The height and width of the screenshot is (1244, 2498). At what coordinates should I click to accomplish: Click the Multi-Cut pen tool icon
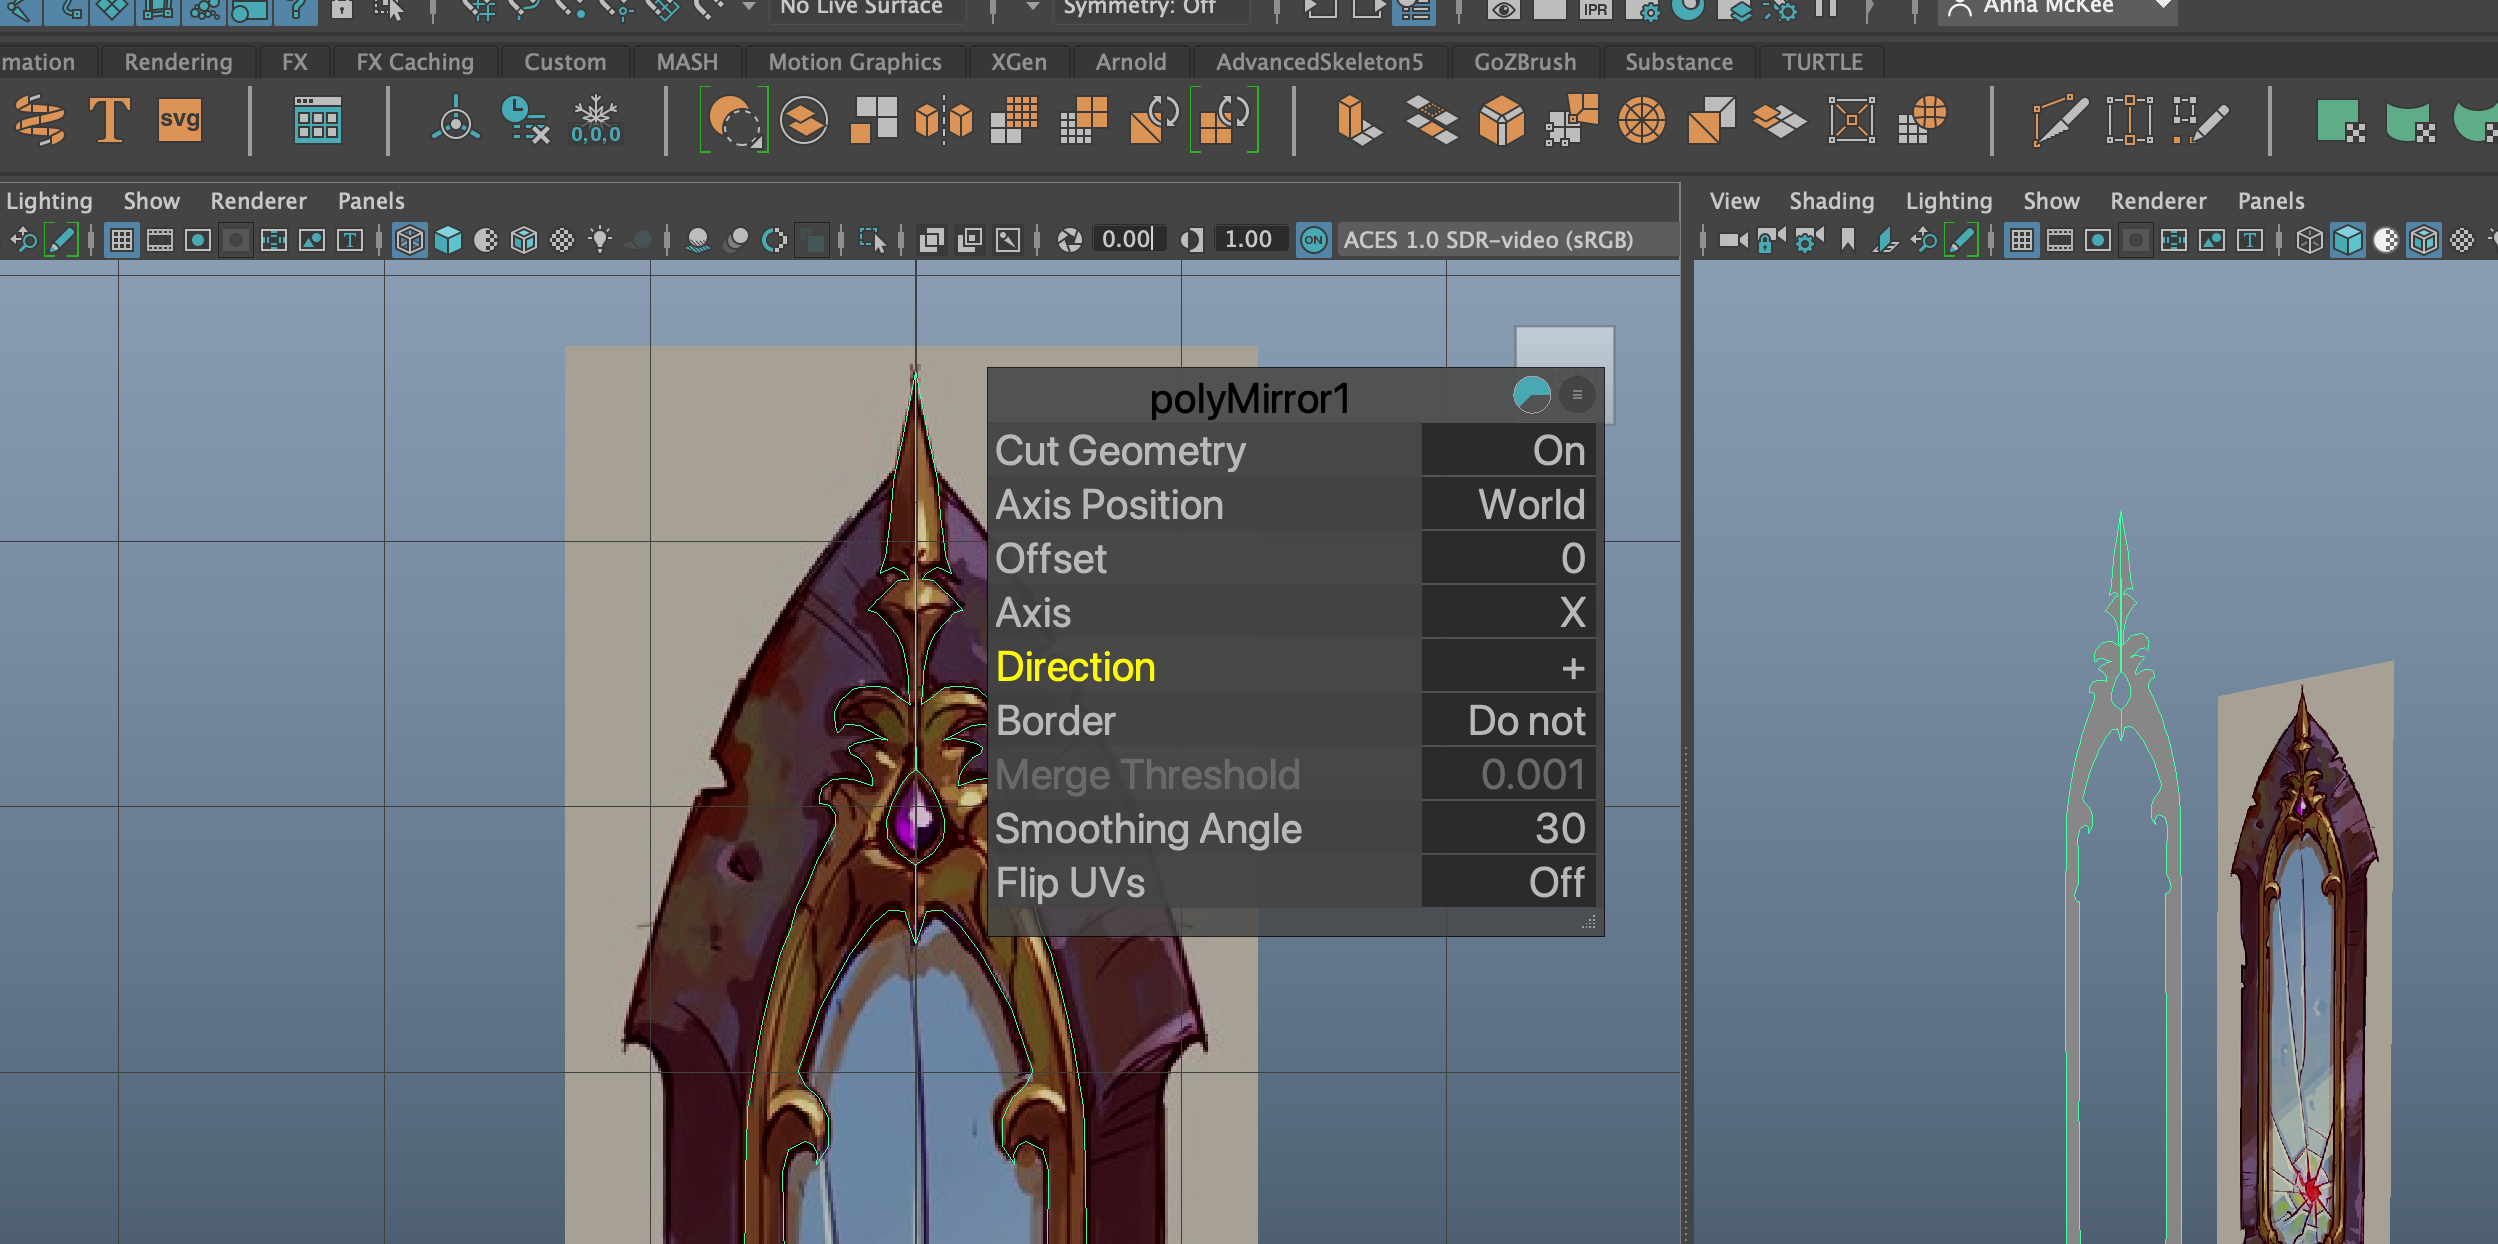point(2059,121)
